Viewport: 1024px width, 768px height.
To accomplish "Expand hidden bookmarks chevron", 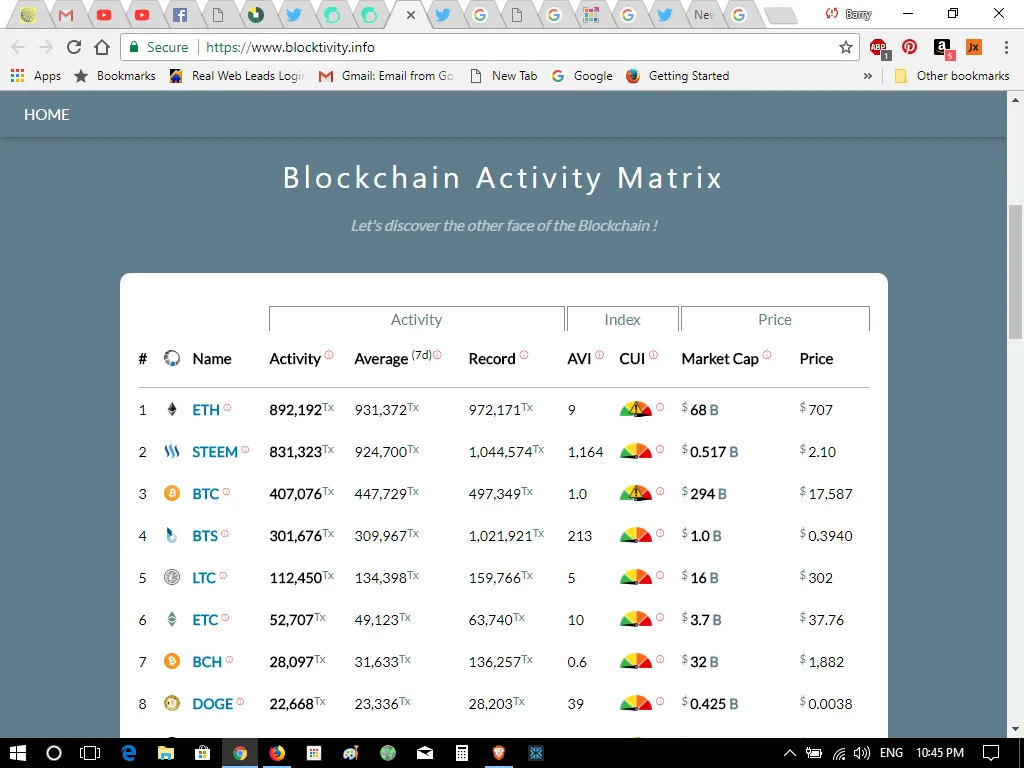I will pos(867,76).
